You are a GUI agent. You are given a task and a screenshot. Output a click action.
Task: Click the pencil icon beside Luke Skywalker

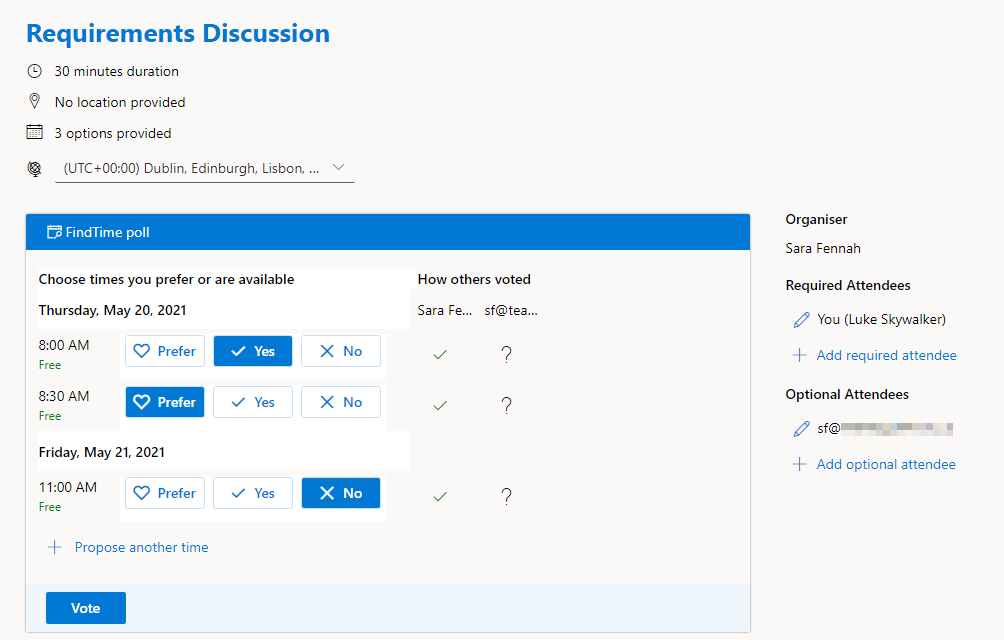(801, 320)
